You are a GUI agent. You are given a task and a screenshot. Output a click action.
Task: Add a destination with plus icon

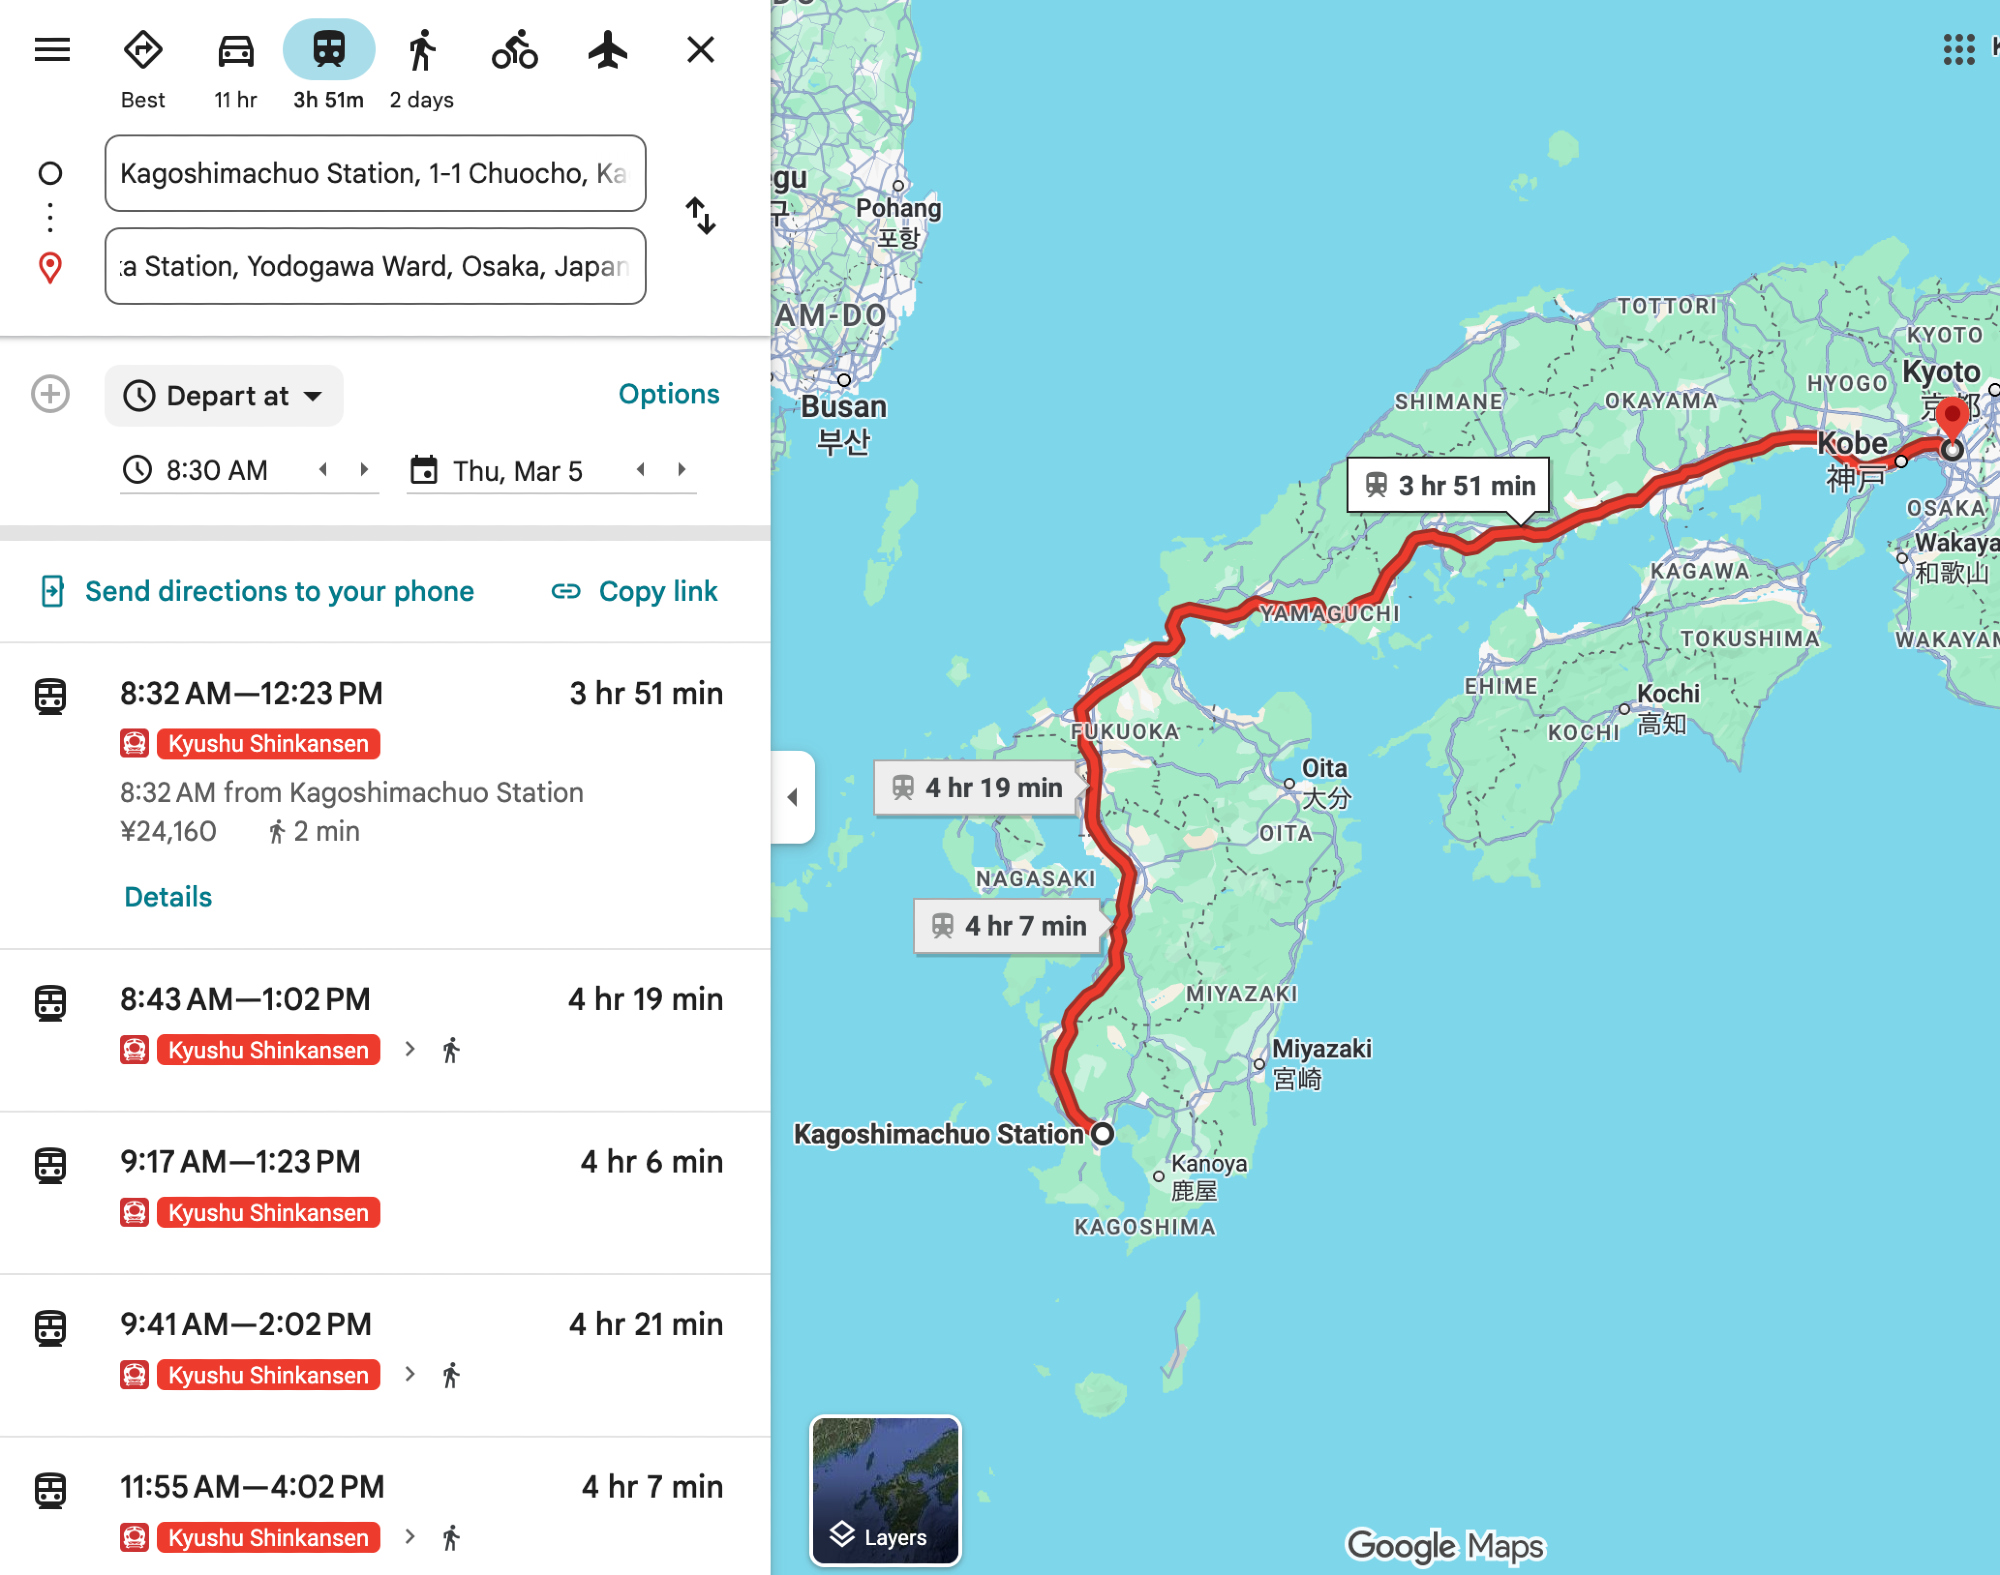coord(50,394)
